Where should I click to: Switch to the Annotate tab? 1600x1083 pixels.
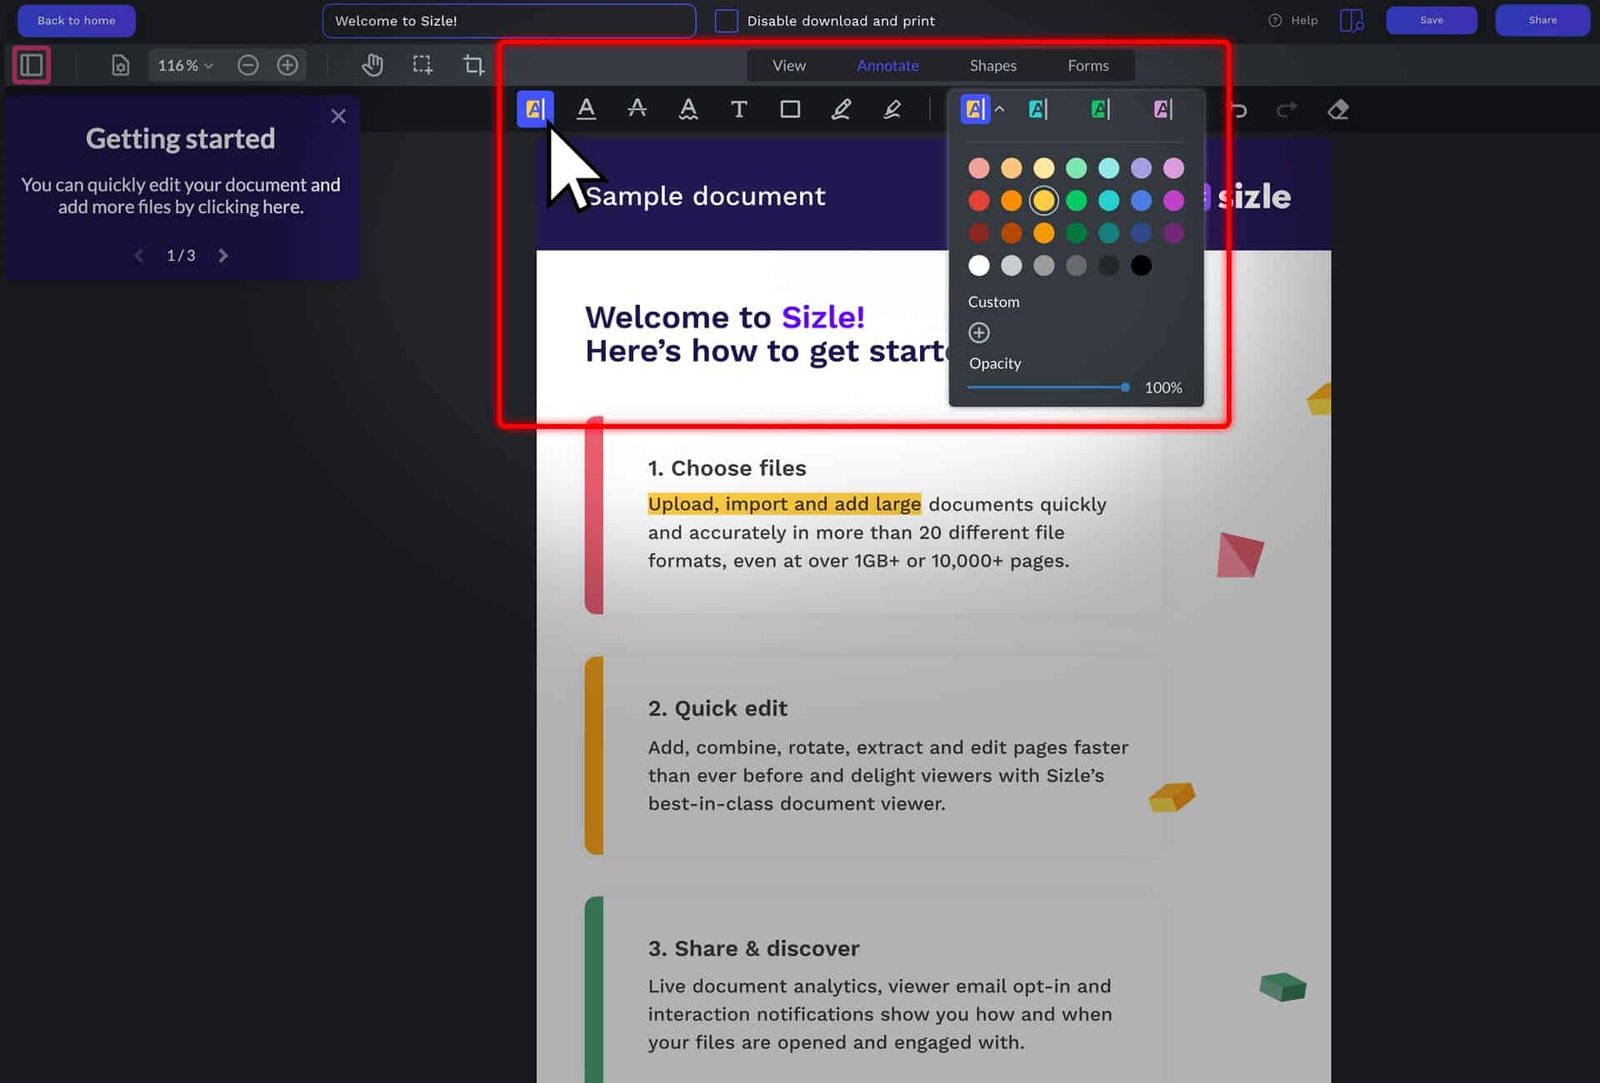pyautogui.click(x=888, y=65)
